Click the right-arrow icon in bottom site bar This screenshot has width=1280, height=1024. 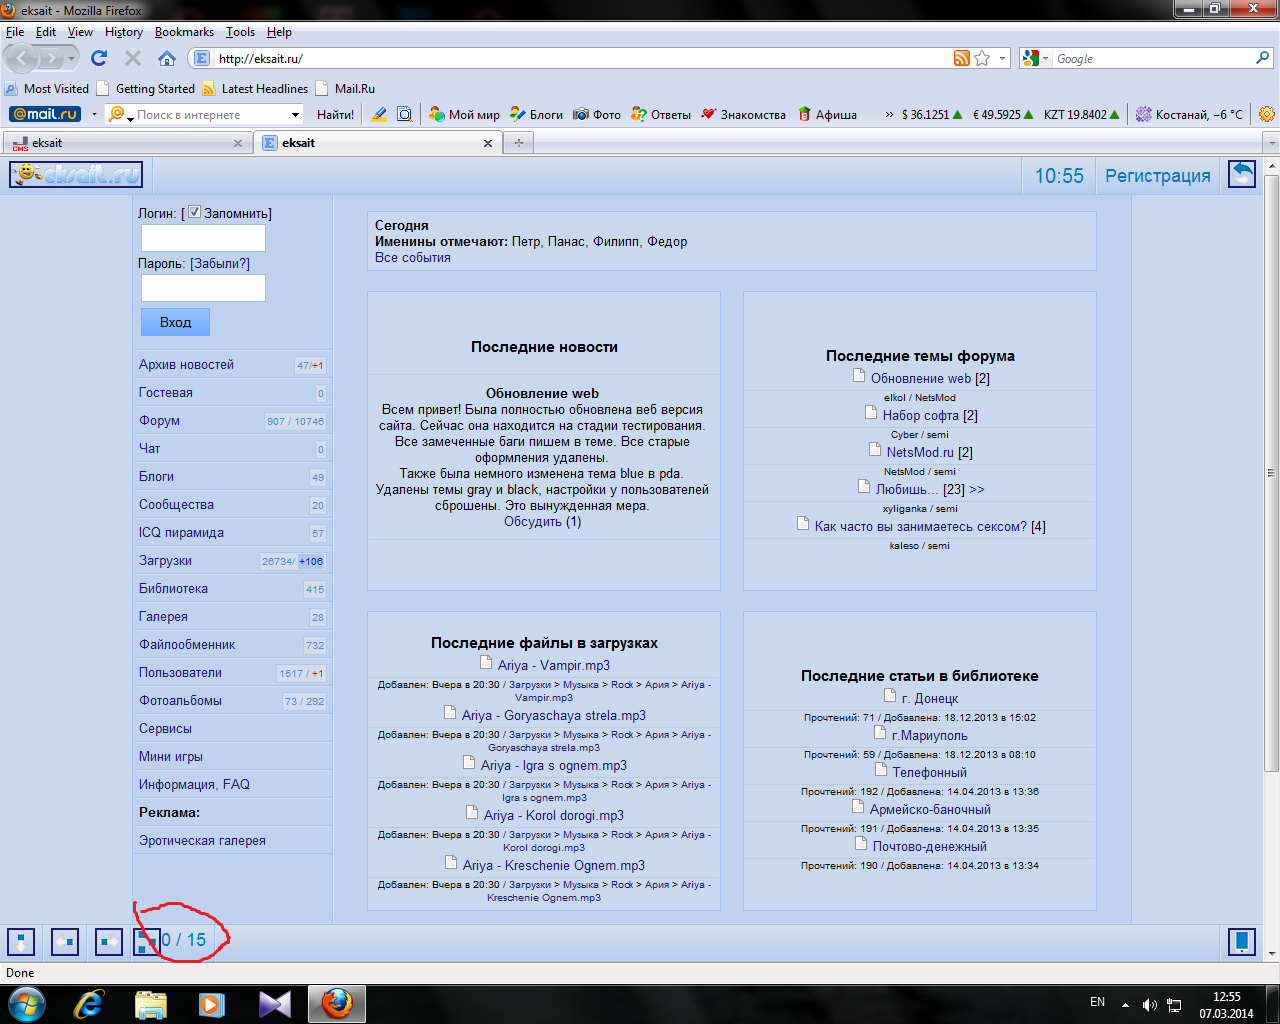pos(109,941)
